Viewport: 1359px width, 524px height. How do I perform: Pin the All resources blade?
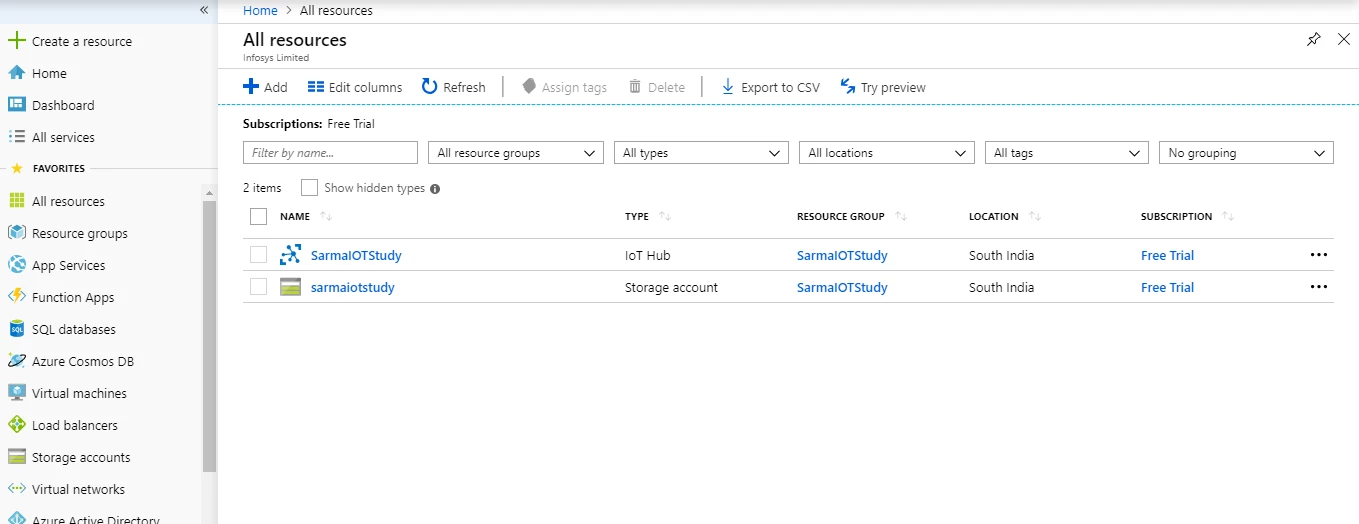[1314, 39]
